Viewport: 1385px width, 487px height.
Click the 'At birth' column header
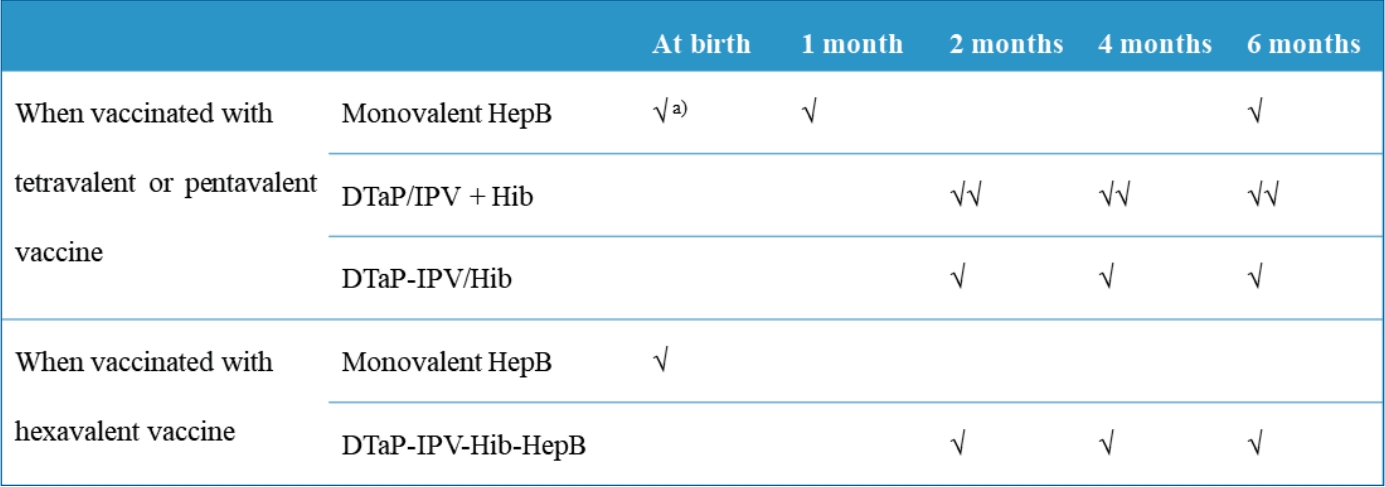click(701, 45)
